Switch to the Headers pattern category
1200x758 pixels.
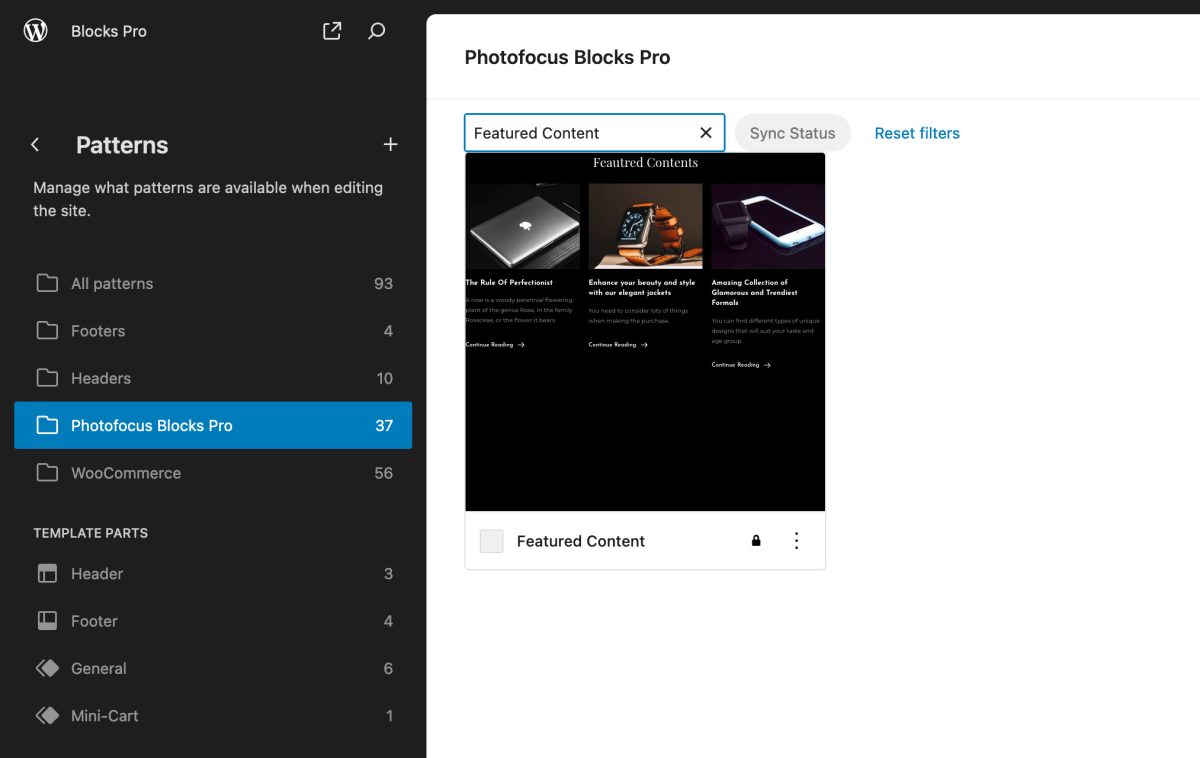coord(103,378)
